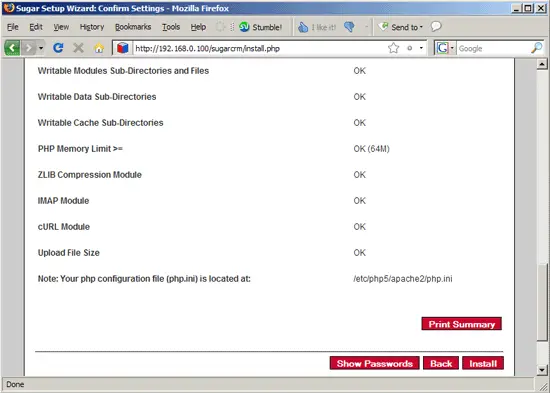Open the View menu
Screen dimensions: 550x393
click(x=61, y=27)
